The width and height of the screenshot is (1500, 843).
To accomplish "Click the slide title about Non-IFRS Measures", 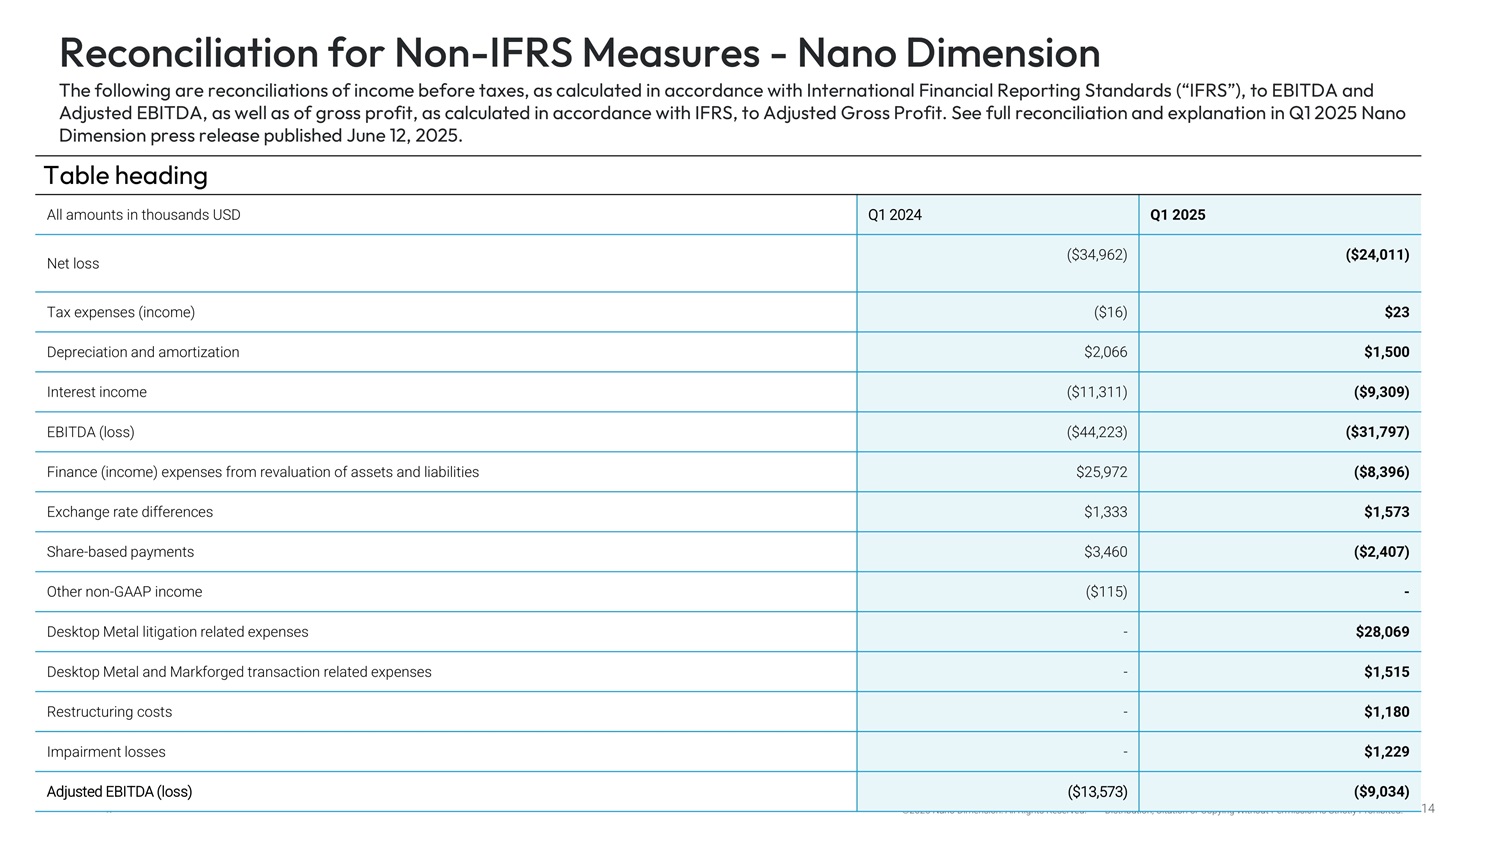I will [579, 52].
